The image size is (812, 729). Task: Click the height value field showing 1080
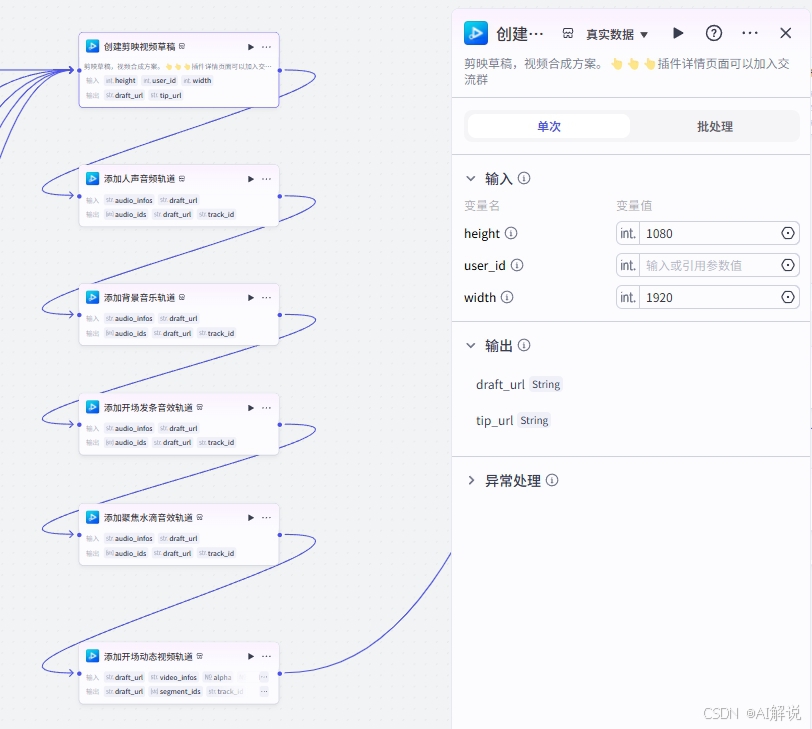click(x=708, y=234)
